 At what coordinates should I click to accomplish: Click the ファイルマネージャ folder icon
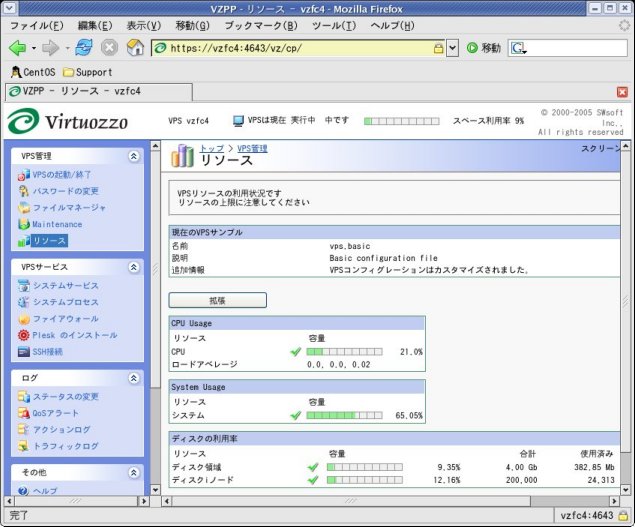[24, 208]
